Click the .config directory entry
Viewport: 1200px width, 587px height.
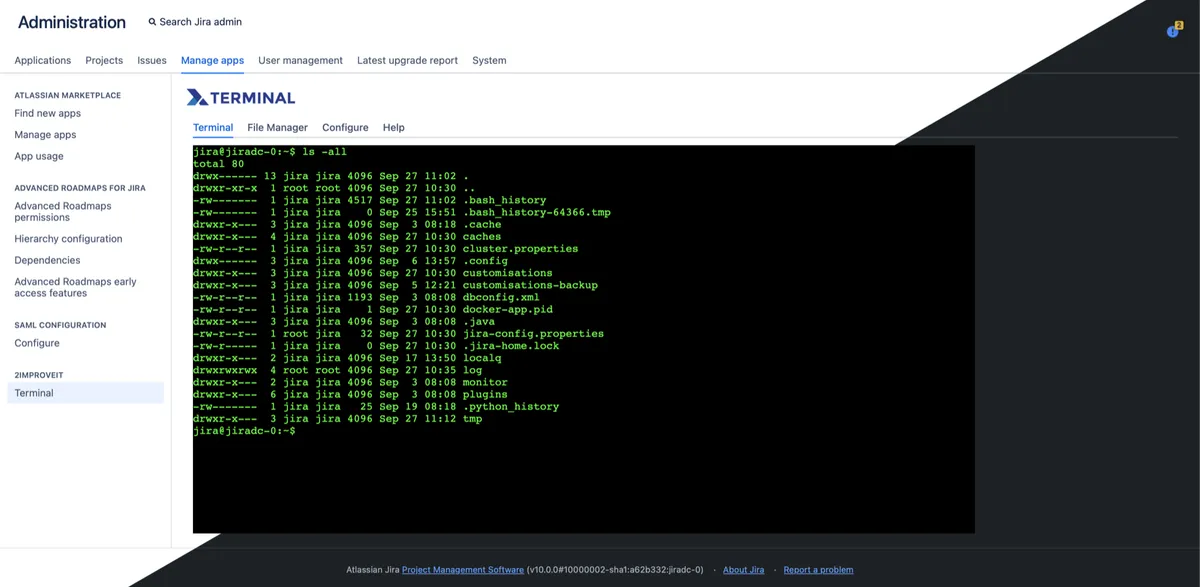tap(485, 261)
